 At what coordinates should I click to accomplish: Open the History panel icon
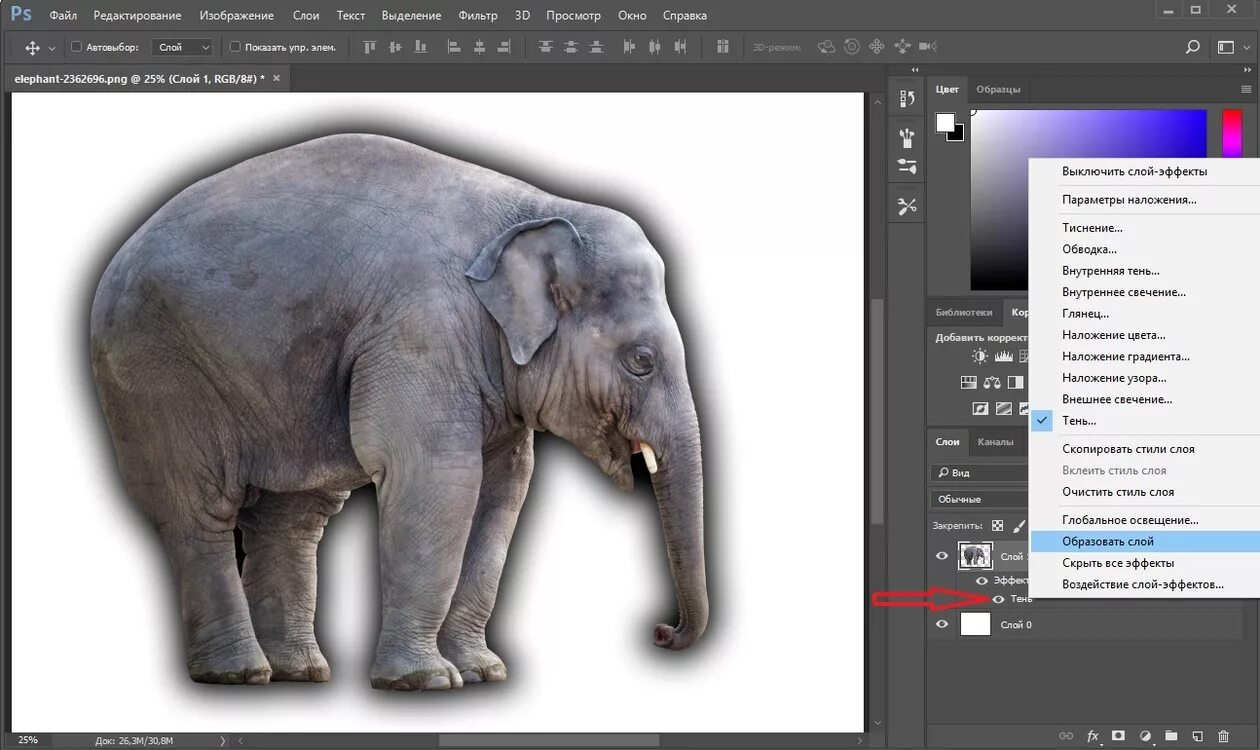(907, 98)
